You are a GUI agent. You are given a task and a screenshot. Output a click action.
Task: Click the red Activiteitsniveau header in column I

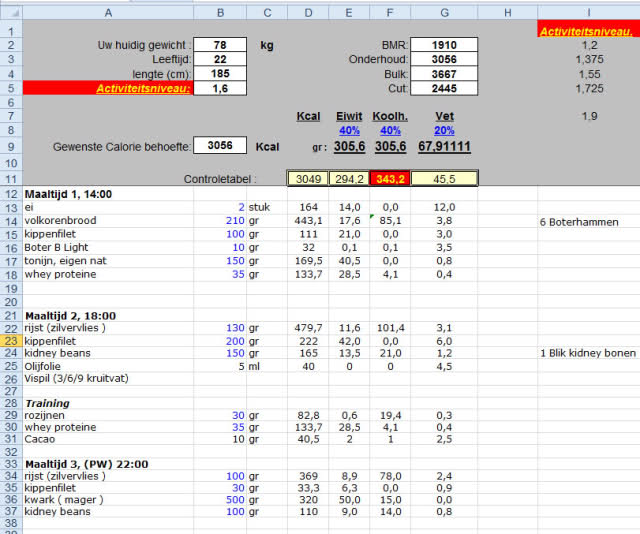pyautogui.click(x=586, y=31)
